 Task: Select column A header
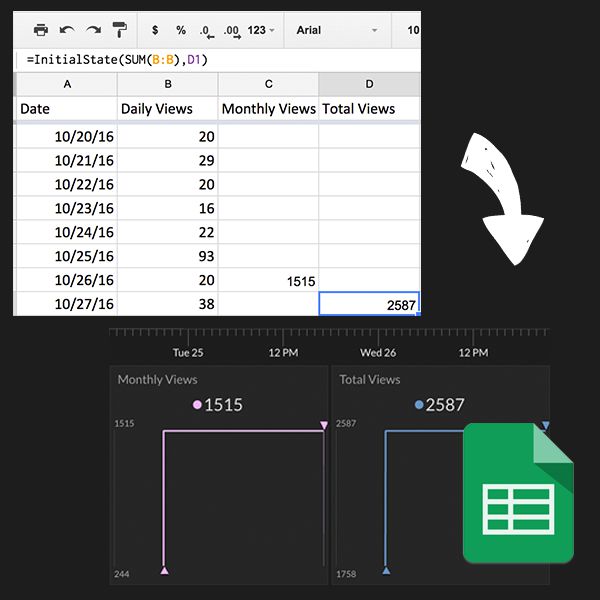click(67, 84)
